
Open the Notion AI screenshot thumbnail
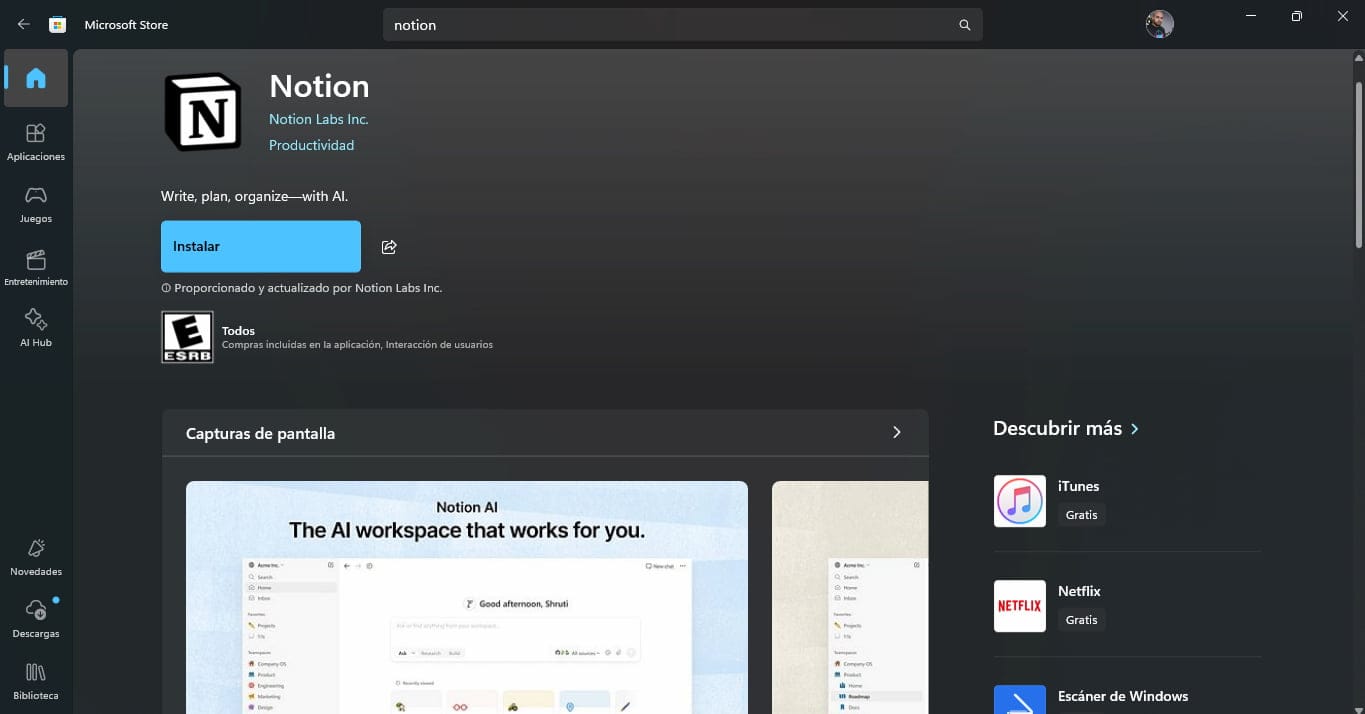tap(467, 597)
